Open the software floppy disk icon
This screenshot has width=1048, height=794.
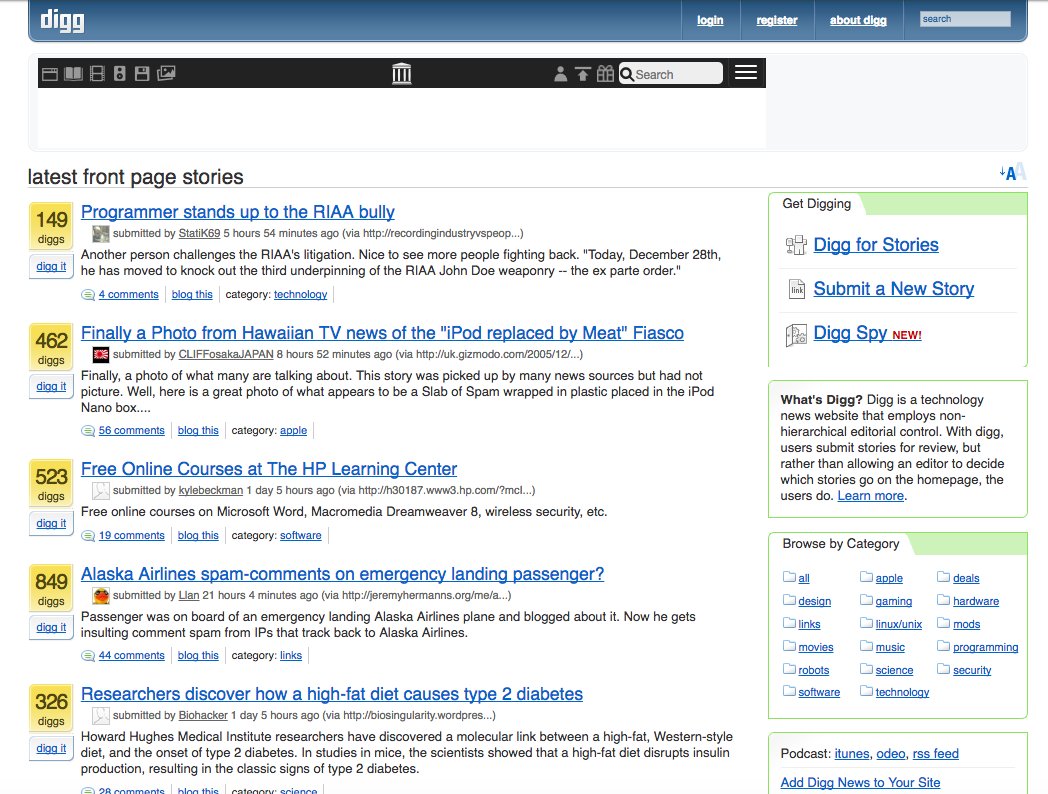click(x=142, y=74)
